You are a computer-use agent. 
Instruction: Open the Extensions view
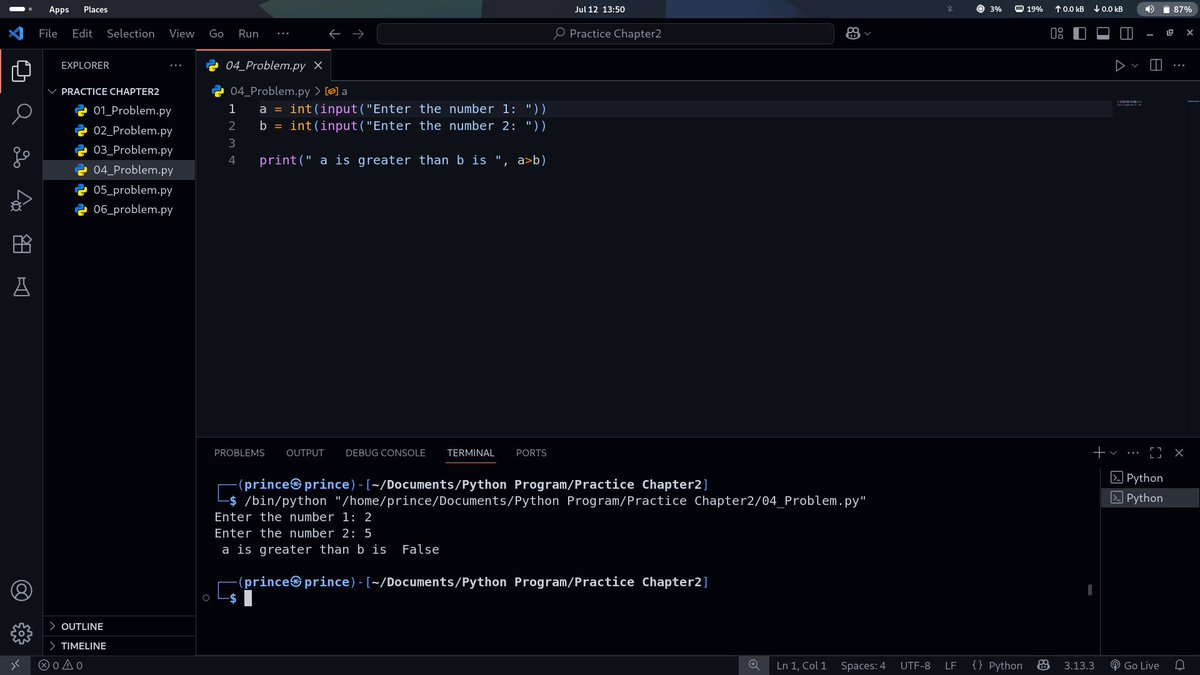point(21,244)
